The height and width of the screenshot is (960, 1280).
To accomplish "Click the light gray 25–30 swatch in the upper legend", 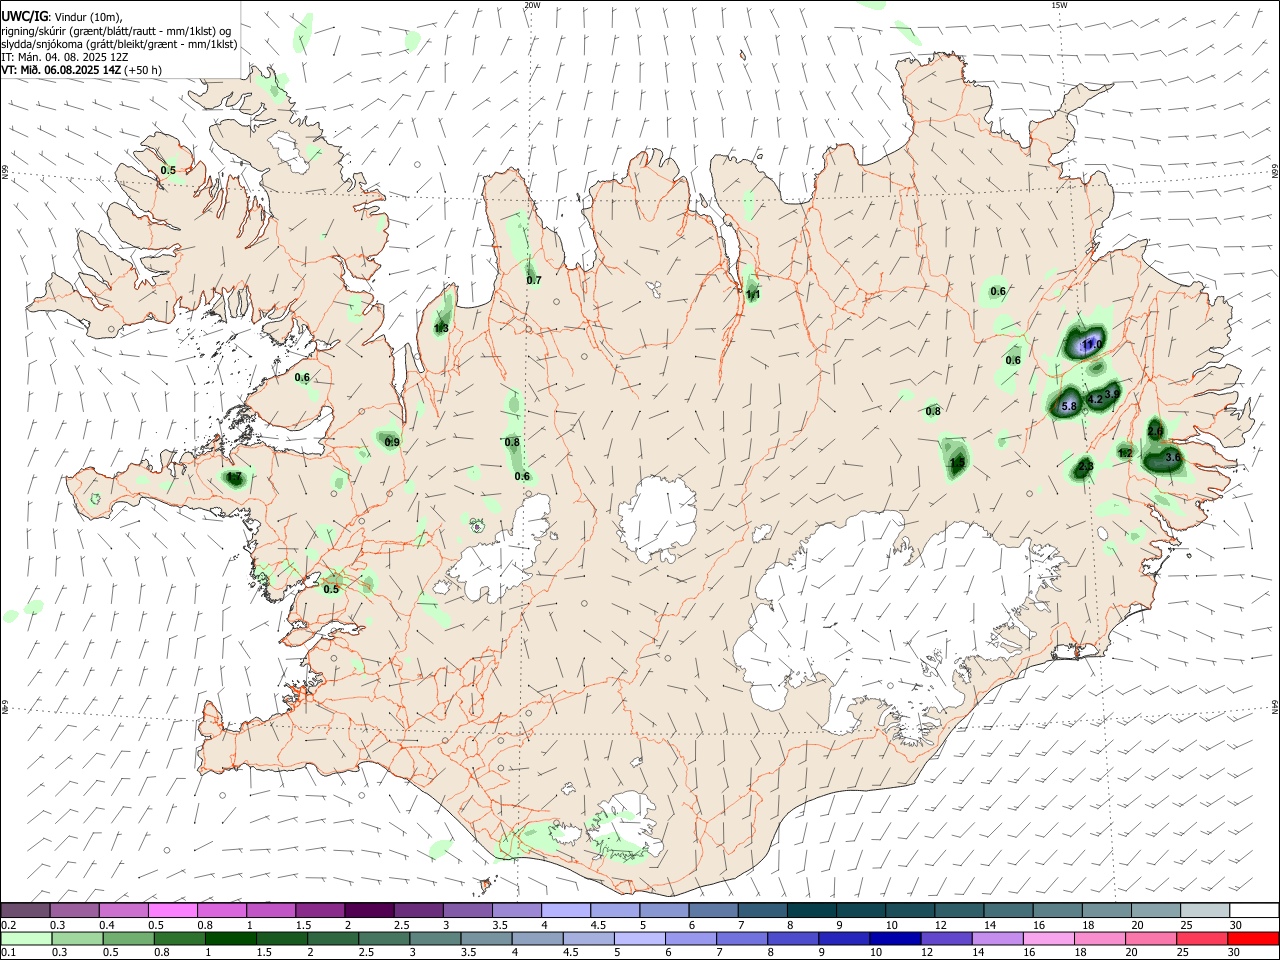I will point(1204,910).
